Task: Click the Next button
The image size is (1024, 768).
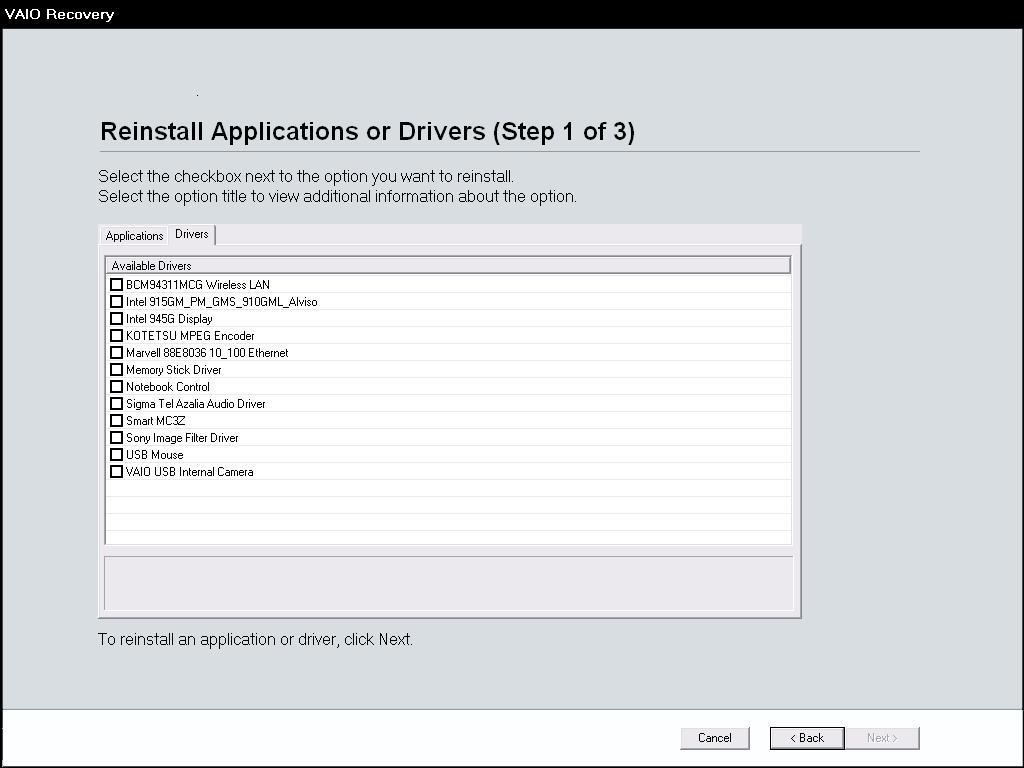Action: (x=882, y=738)
